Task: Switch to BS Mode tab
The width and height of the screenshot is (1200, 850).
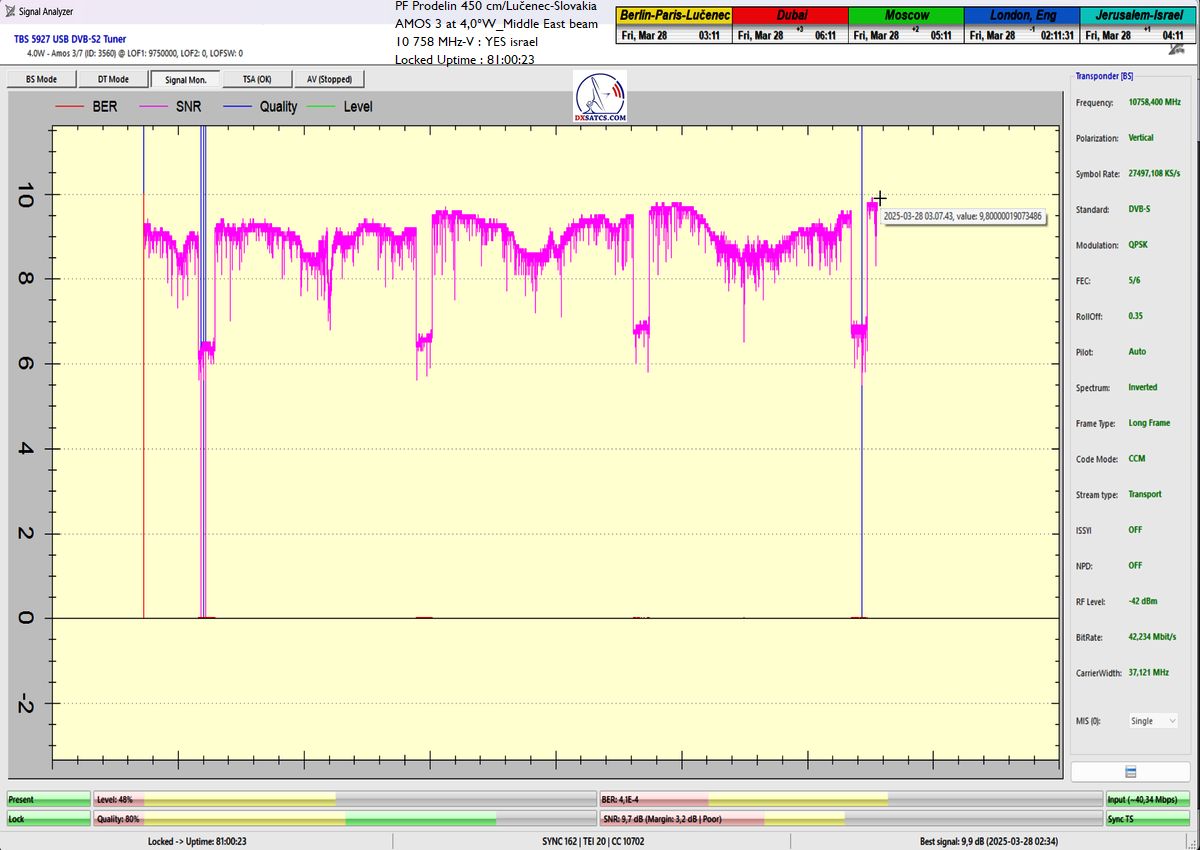Action: (40, 79)
